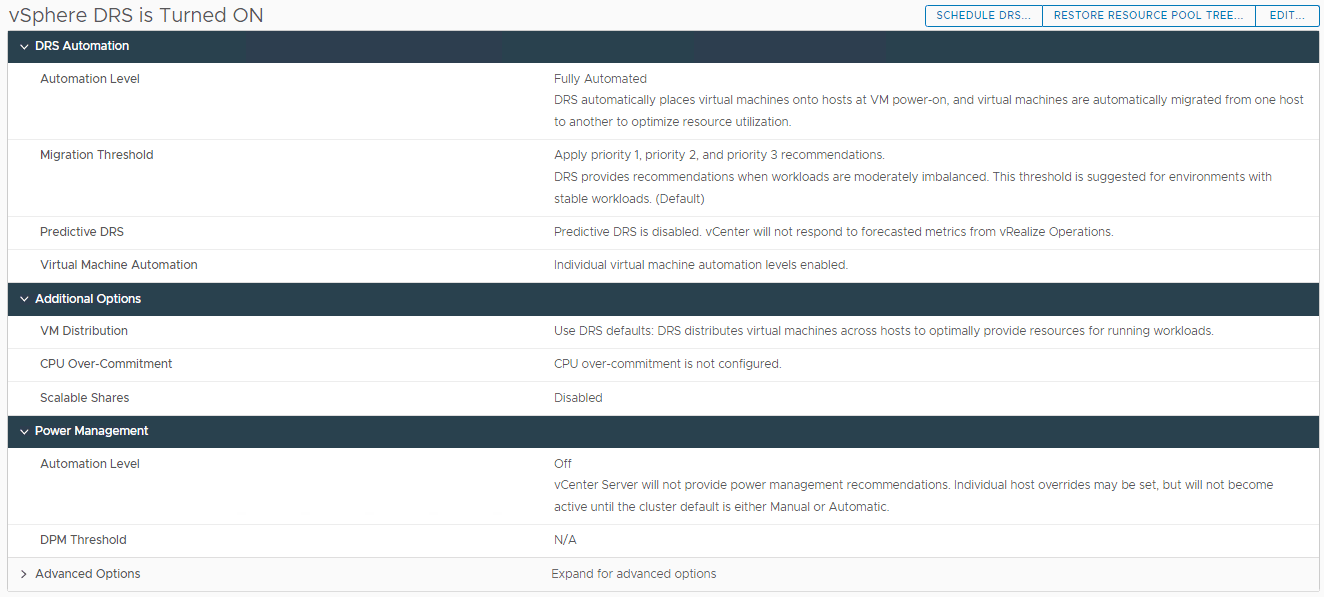Click the Predictive DRS row label
This screenshot has height=597, width=1324.
(x=82, y=232)
